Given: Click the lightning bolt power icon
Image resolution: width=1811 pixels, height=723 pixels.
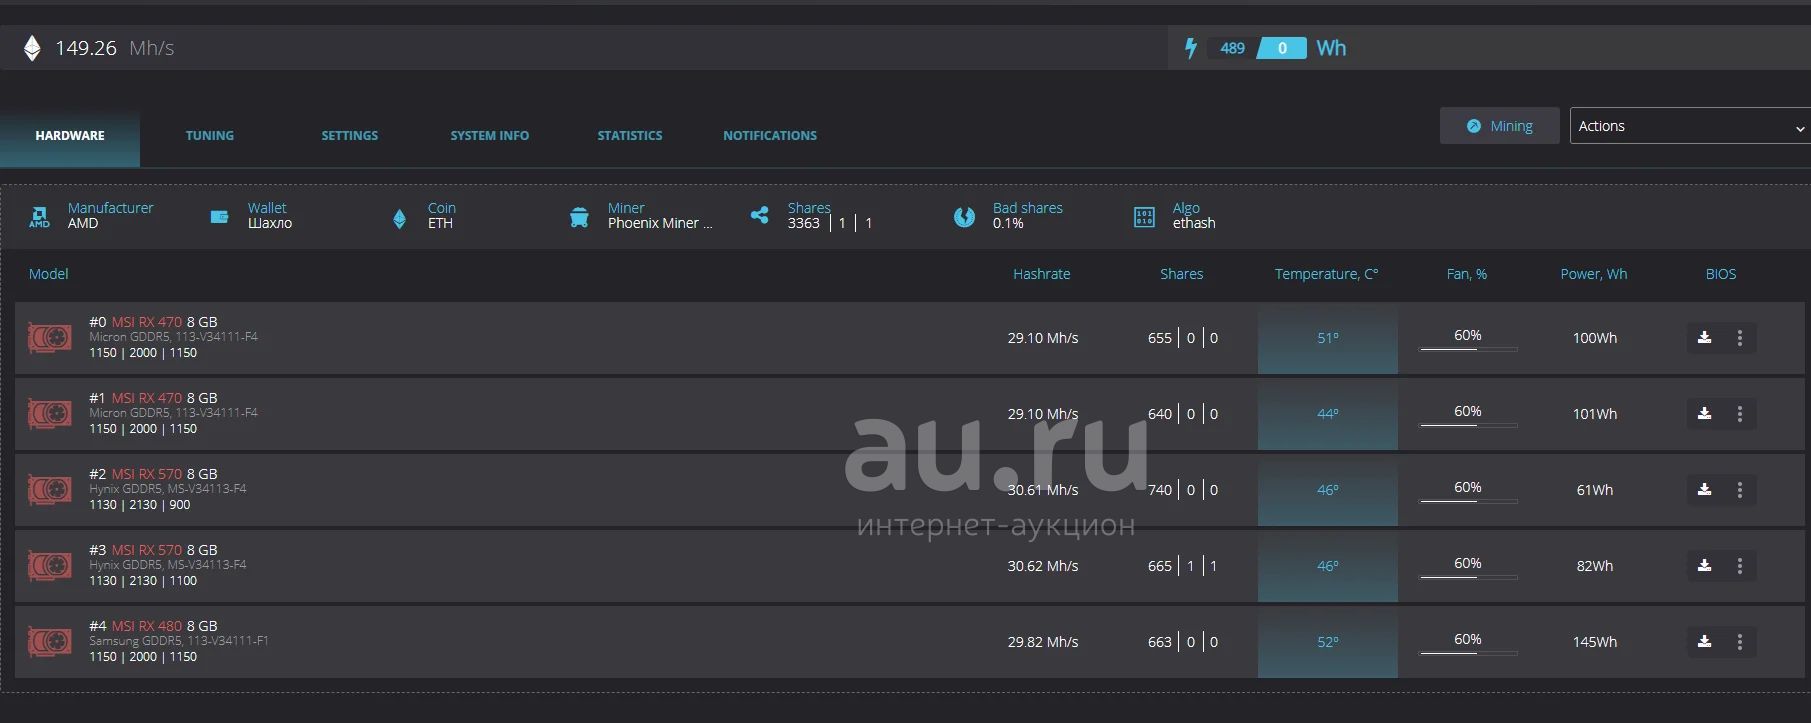Looking at the screenshot, I should pos(1190,48).
